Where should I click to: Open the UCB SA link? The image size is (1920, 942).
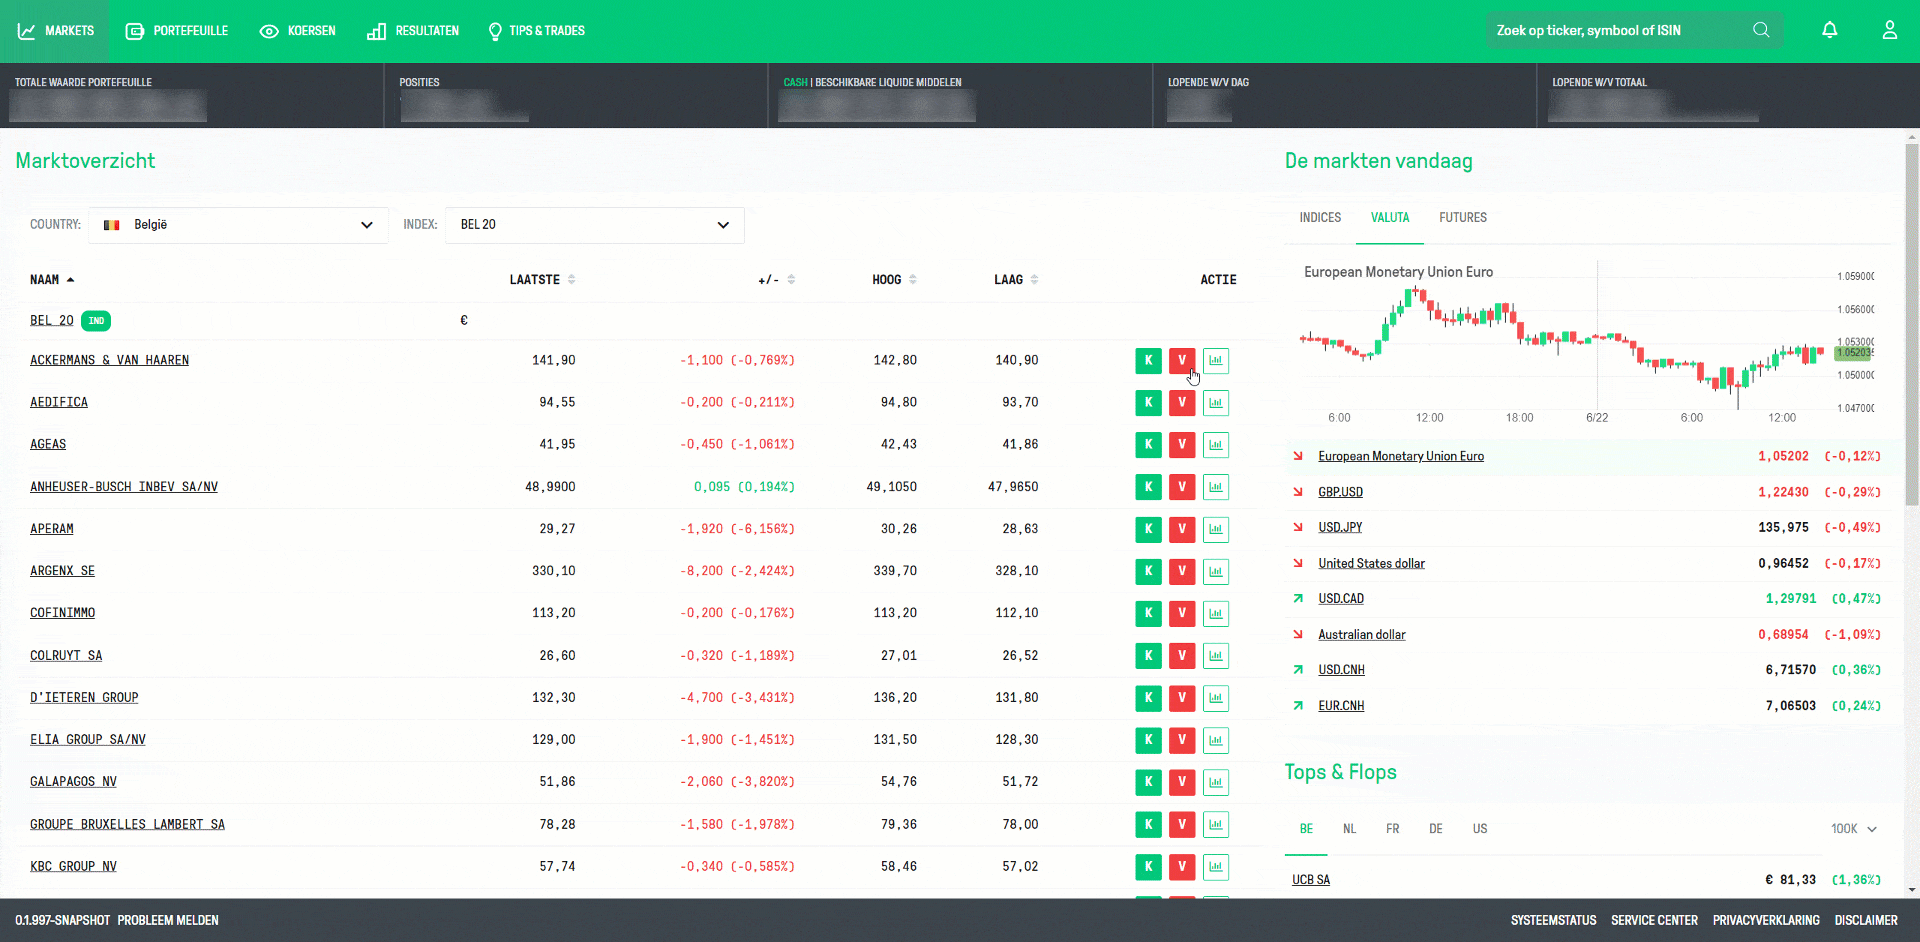click(x=1311, y=880)
